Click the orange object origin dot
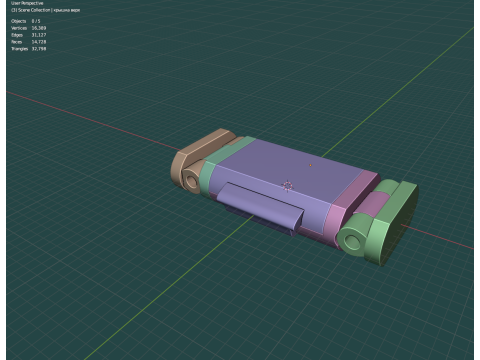 point(310,165)
